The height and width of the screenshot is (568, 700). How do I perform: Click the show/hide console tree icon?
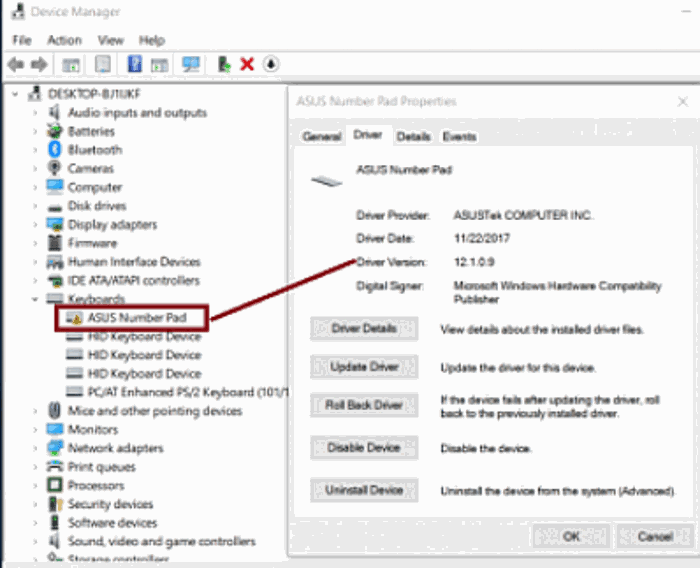71,65
